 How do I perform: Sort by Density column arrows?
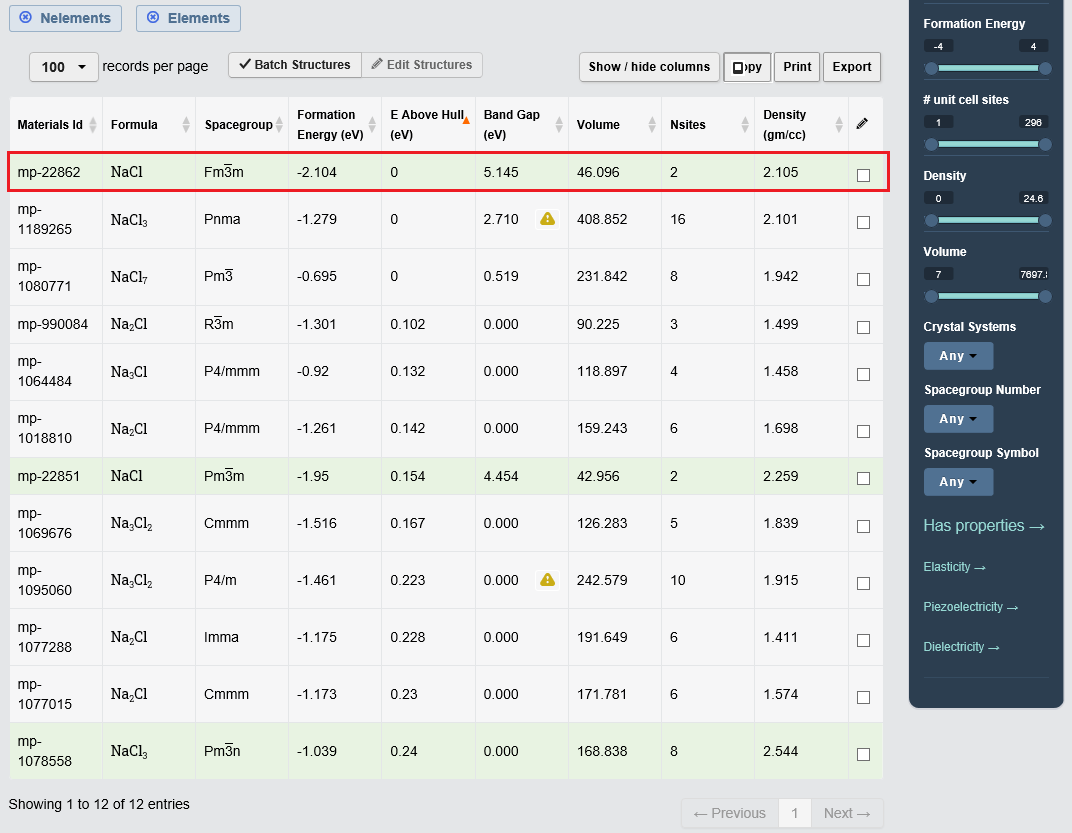[839, 124]
